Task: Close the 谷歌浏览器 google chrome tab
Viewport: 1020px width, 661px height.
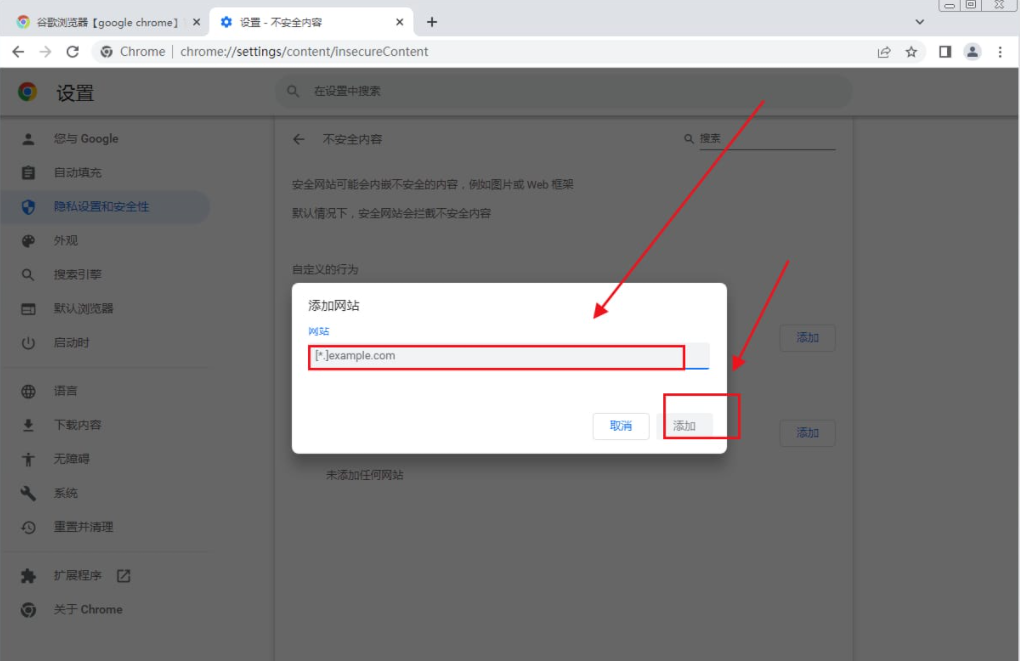Action: click(196, 22)
